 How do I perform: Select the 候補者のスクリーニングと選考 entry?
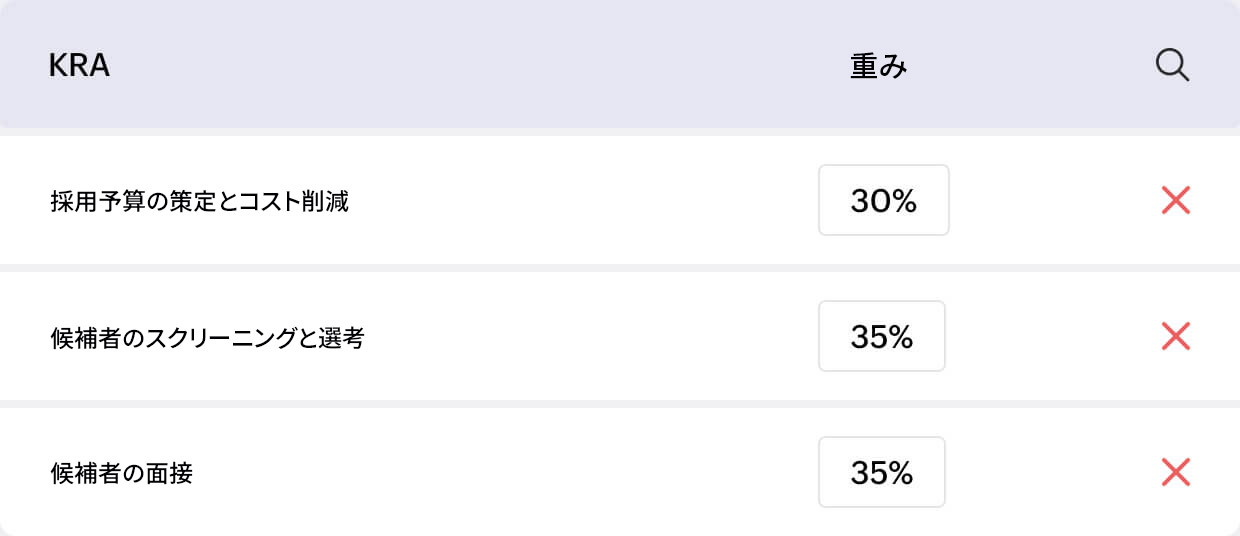point(207,338)
